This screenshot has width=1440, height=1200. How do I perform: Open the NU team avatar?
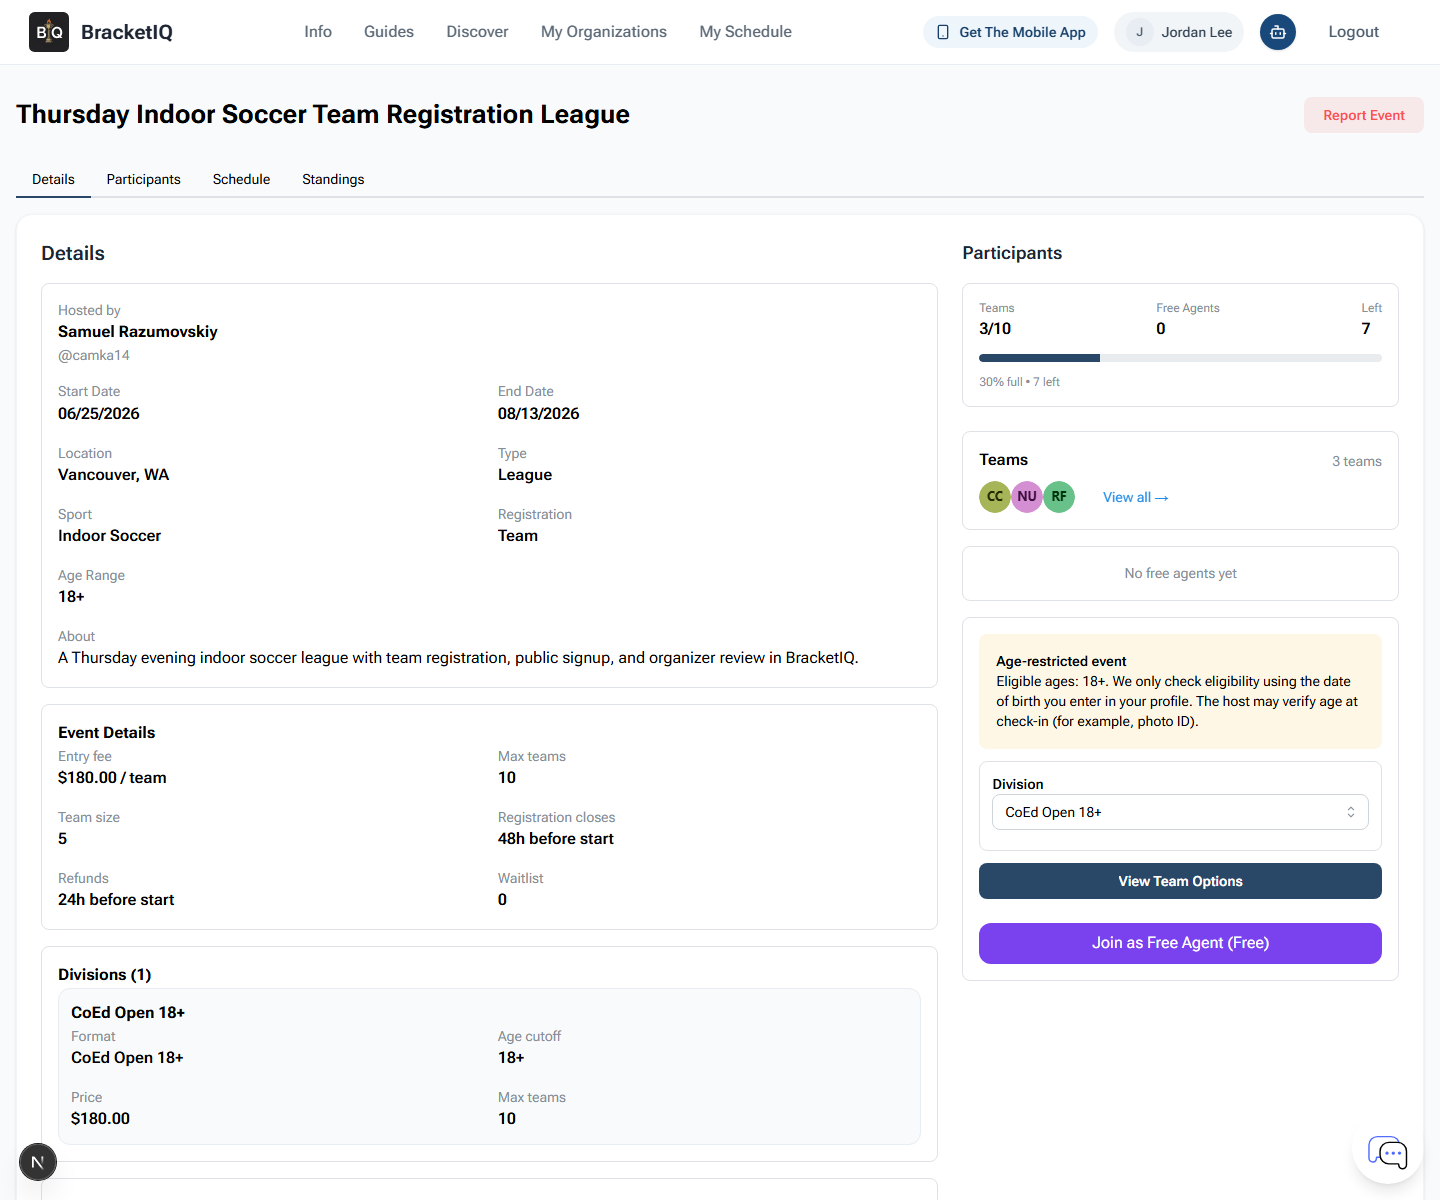(x=1027, y=496)
